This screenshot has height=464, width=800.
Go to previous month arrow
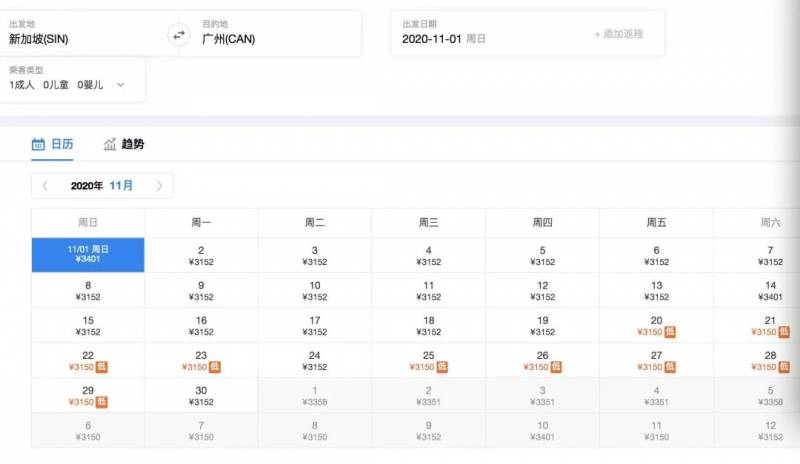(45, 186)
